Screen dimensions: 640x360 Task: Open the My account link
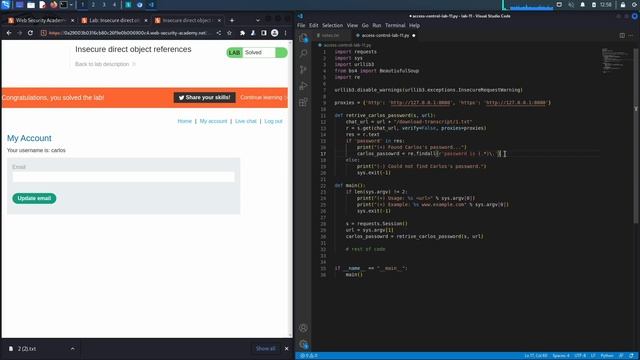[213, 121]
